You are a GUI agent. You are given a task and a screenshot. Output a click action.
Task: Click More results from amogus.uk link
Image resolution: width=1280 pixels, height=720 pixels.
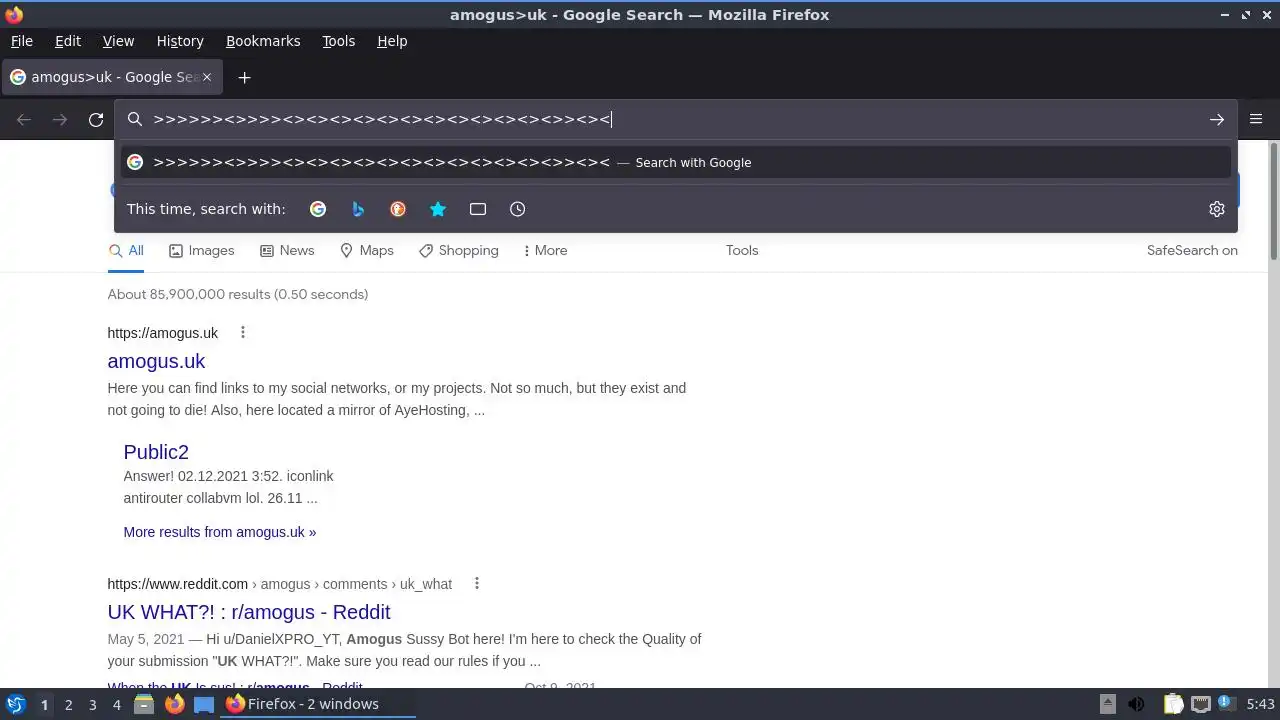pos(220,532)
